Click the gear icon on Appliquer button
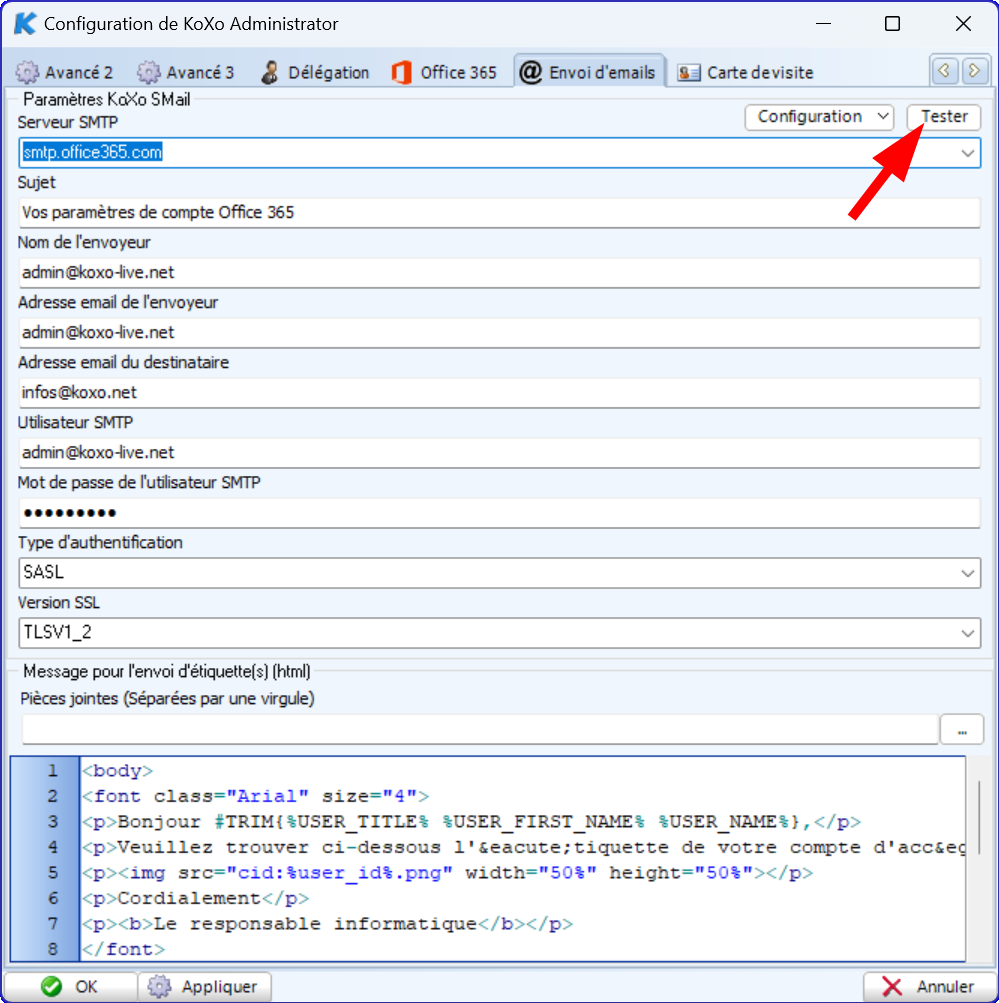The image size is (999, 1003). tap(159, 986)
